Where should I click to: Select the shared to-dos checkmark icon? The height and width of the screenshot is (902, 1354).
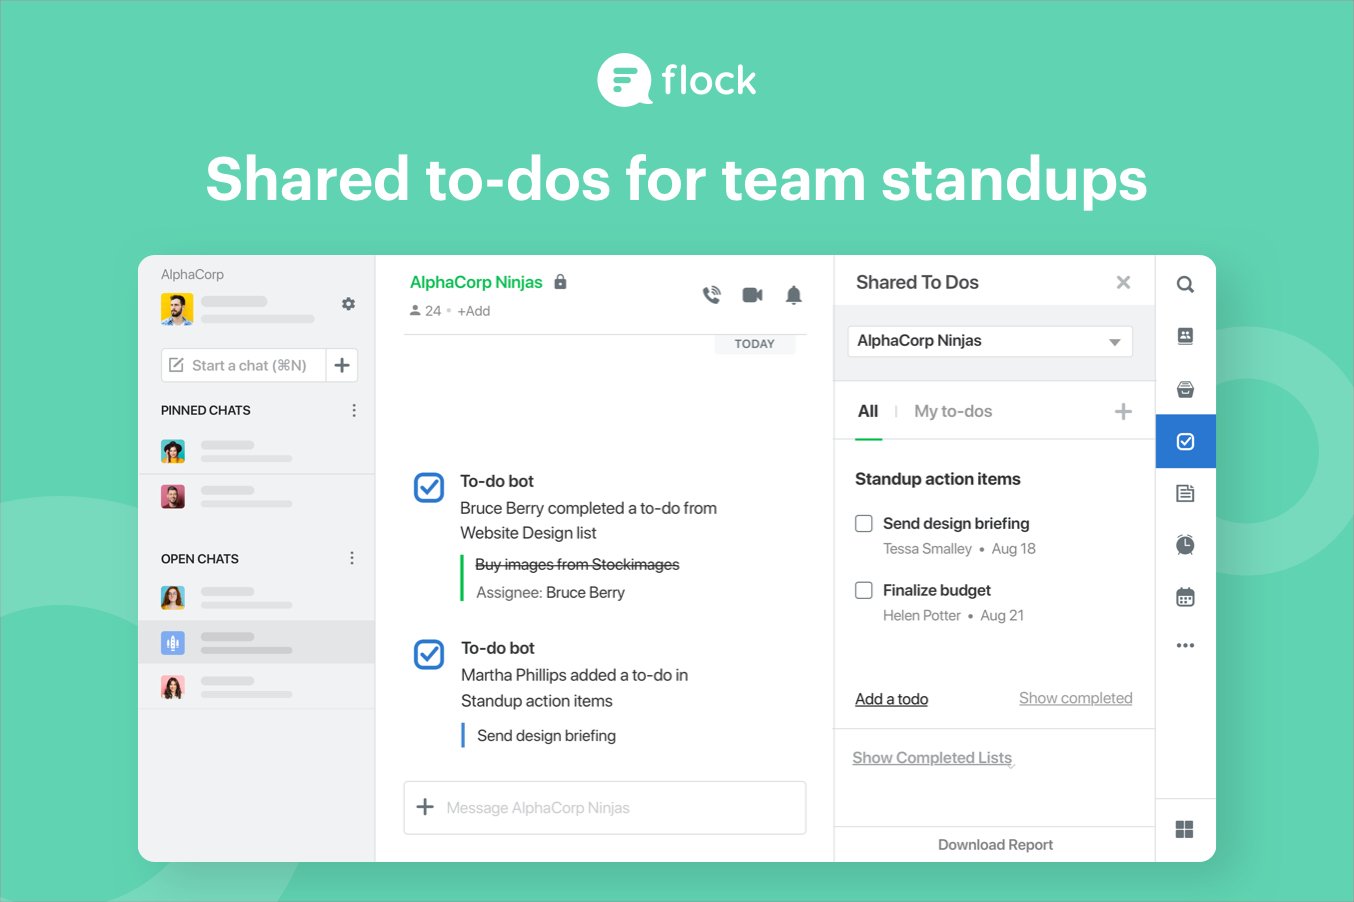point(1185,441)
